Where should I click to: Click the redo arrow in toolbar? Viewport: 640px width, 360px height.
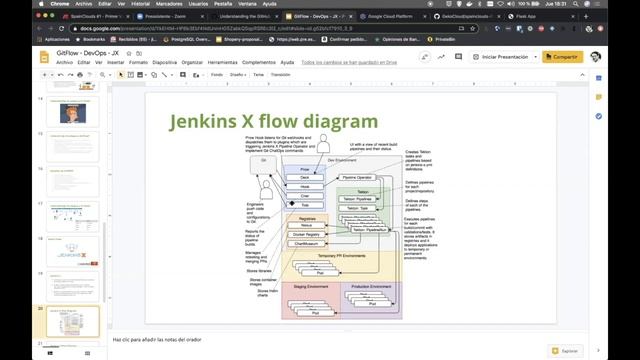pos(70,75)
